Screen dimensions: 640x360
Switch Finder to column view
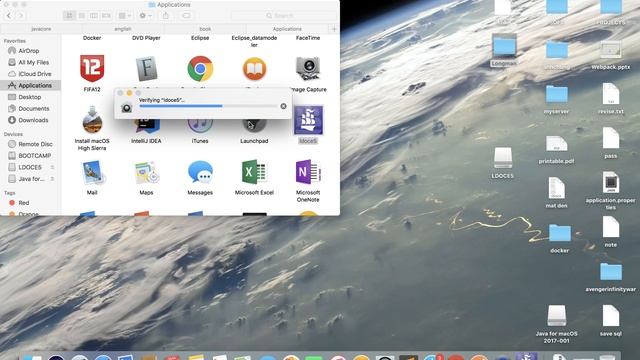pyautogui.click(x=94, y=16)
